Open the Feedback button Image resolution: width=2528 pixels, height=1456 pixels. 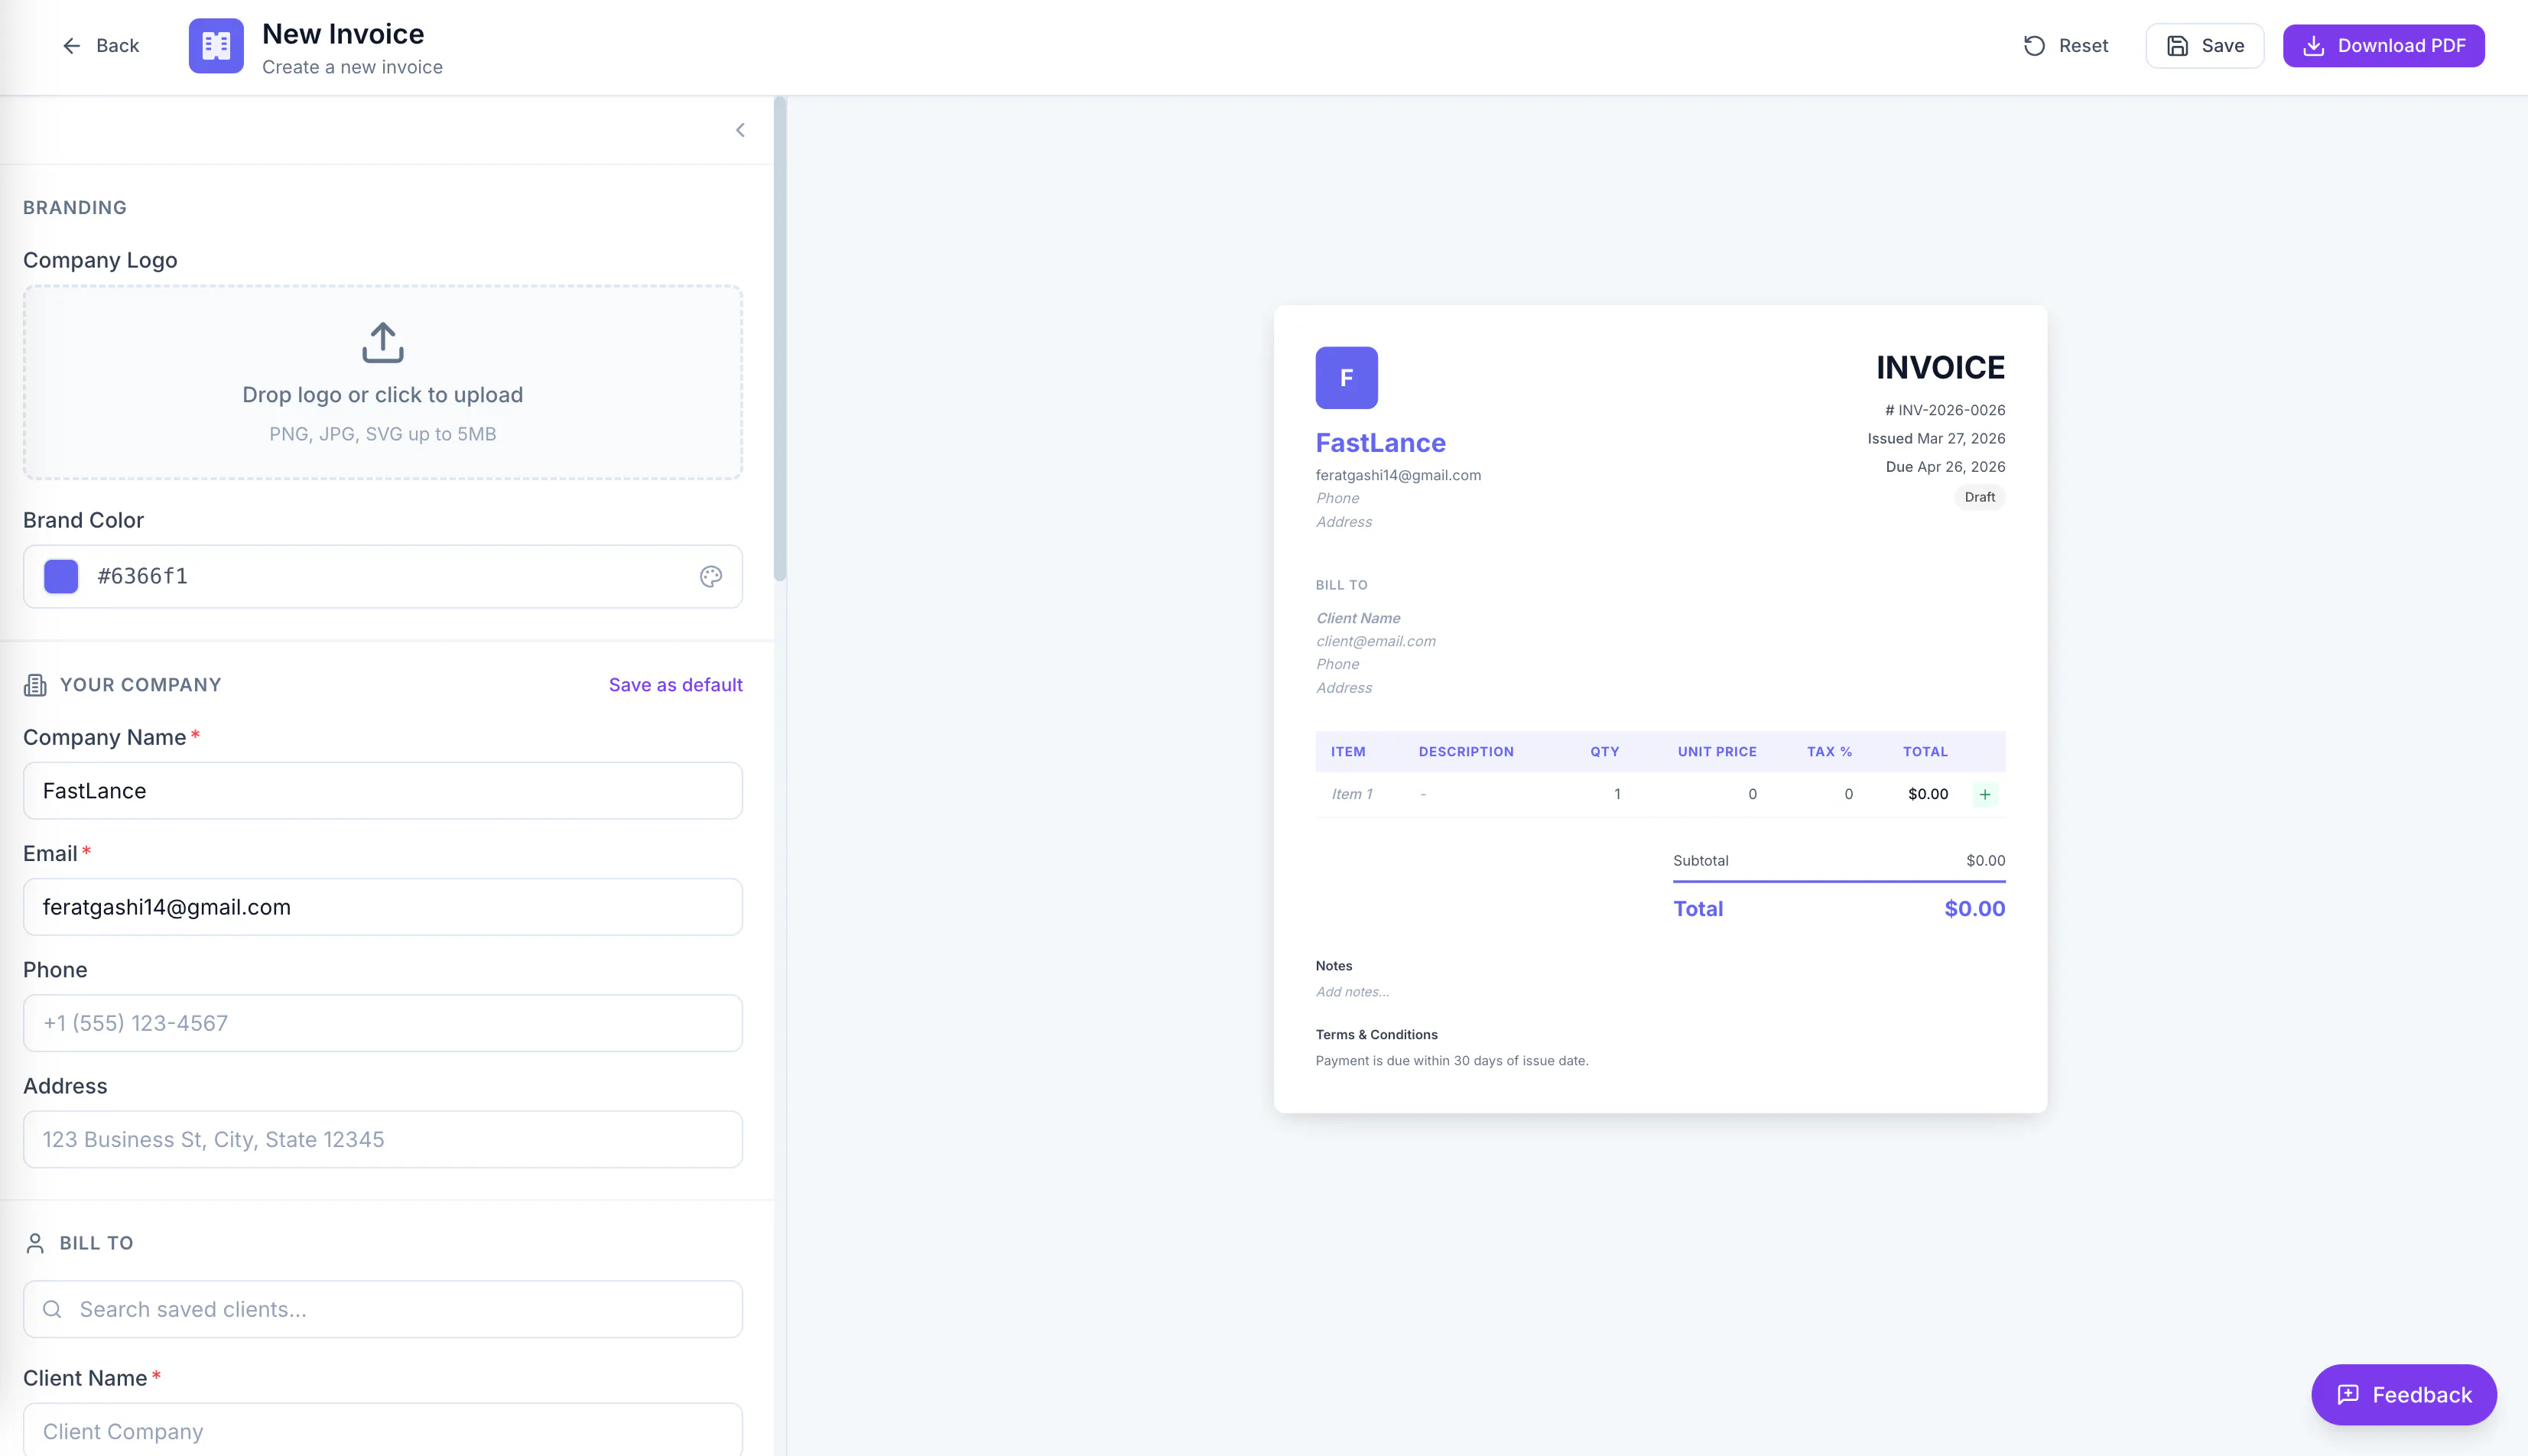2404,1395
